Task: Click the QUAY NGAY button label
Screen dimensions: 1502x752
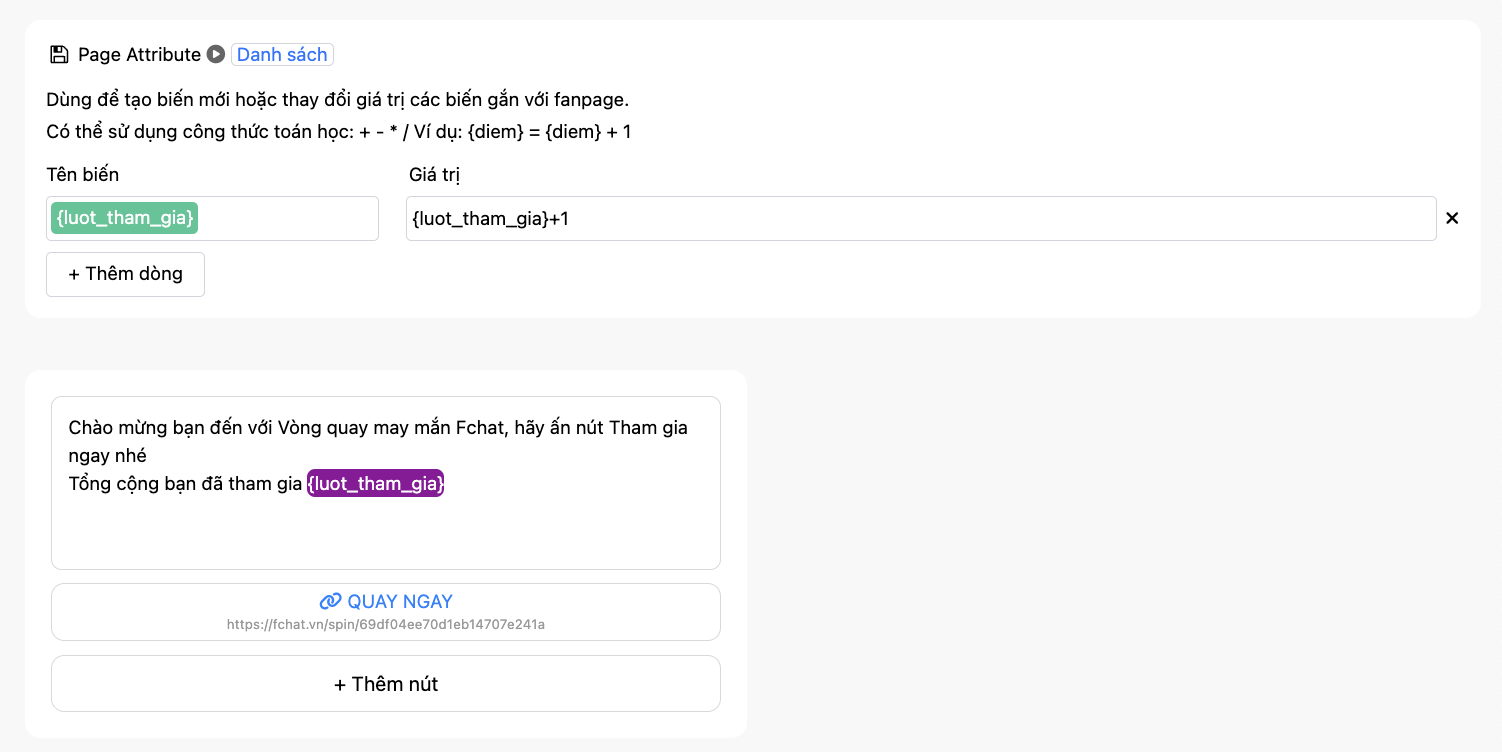Action: tap(400, 601)
